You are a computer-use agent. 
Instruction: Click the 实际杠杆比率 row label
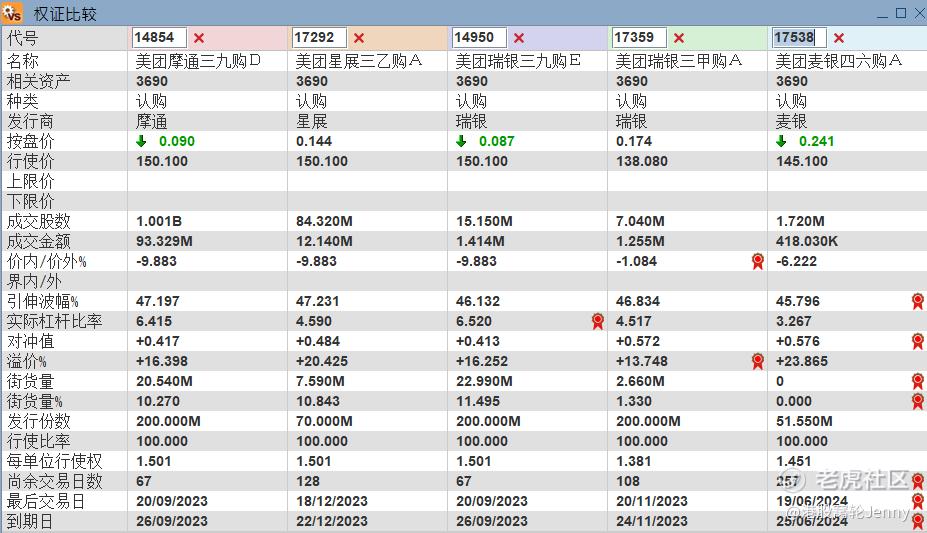point(54,321)
